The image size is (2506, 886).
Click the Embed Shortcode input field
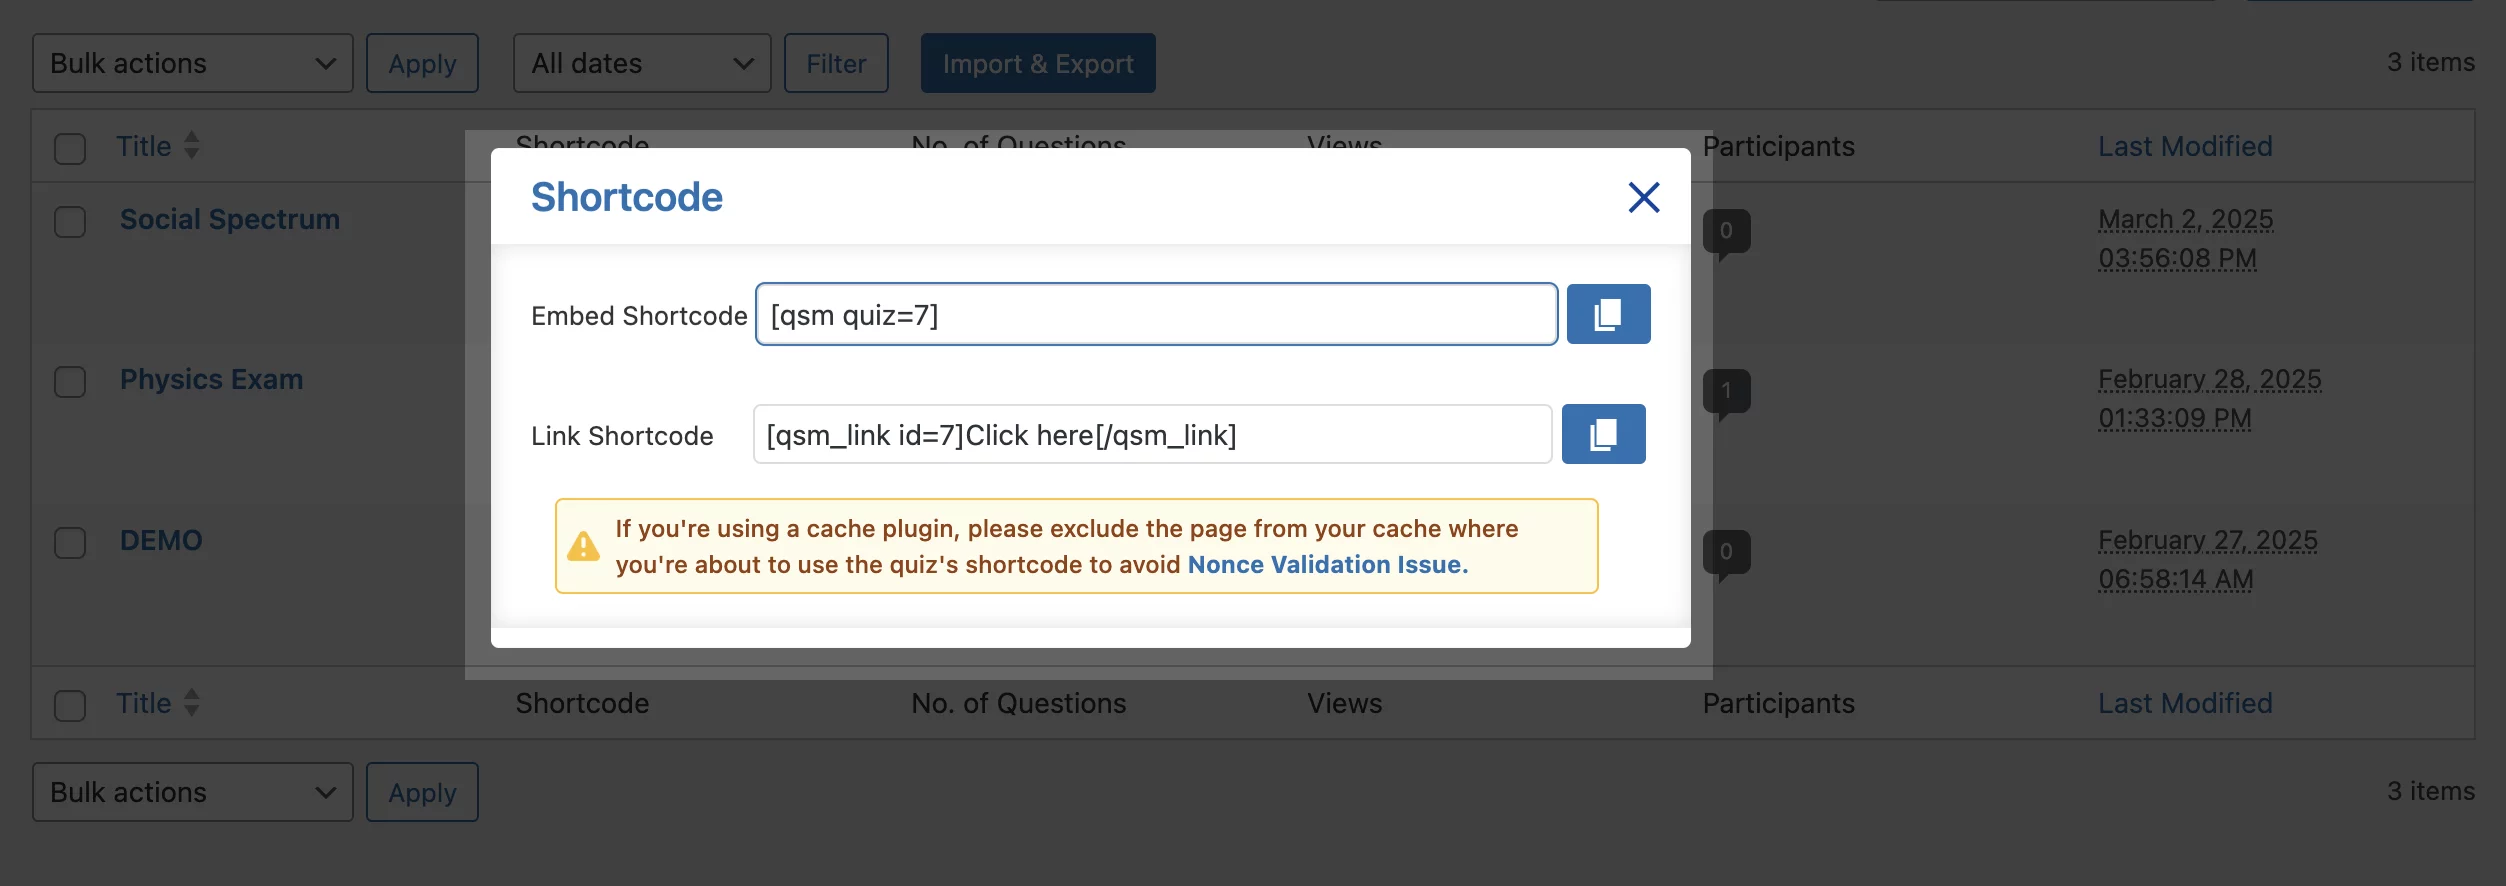1156,314
